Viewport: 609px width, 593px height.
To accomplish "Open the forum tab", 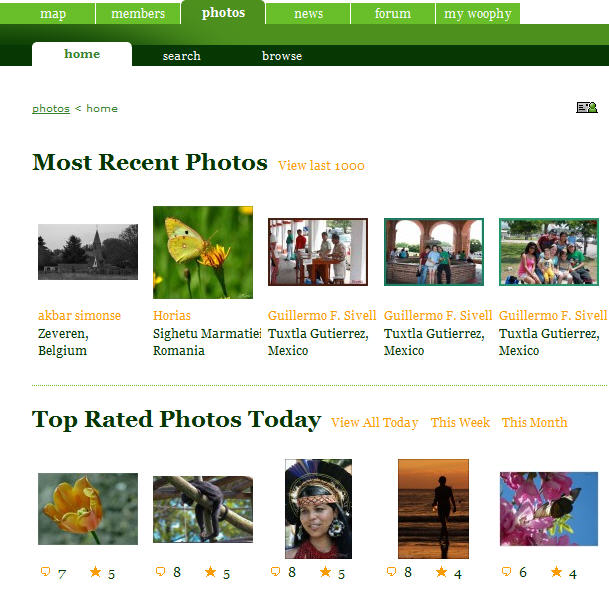I will click(x=393, y=14).
